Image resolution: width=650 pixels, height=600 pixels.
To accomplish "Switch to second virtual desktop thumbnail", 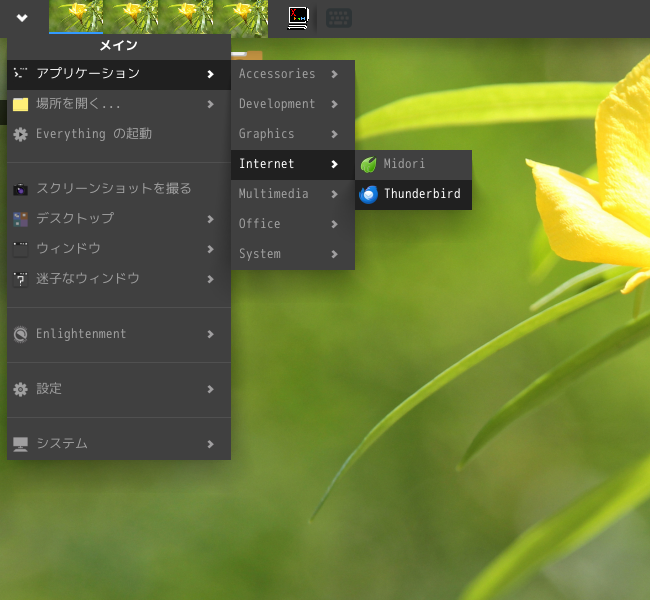I will point(131,17).
